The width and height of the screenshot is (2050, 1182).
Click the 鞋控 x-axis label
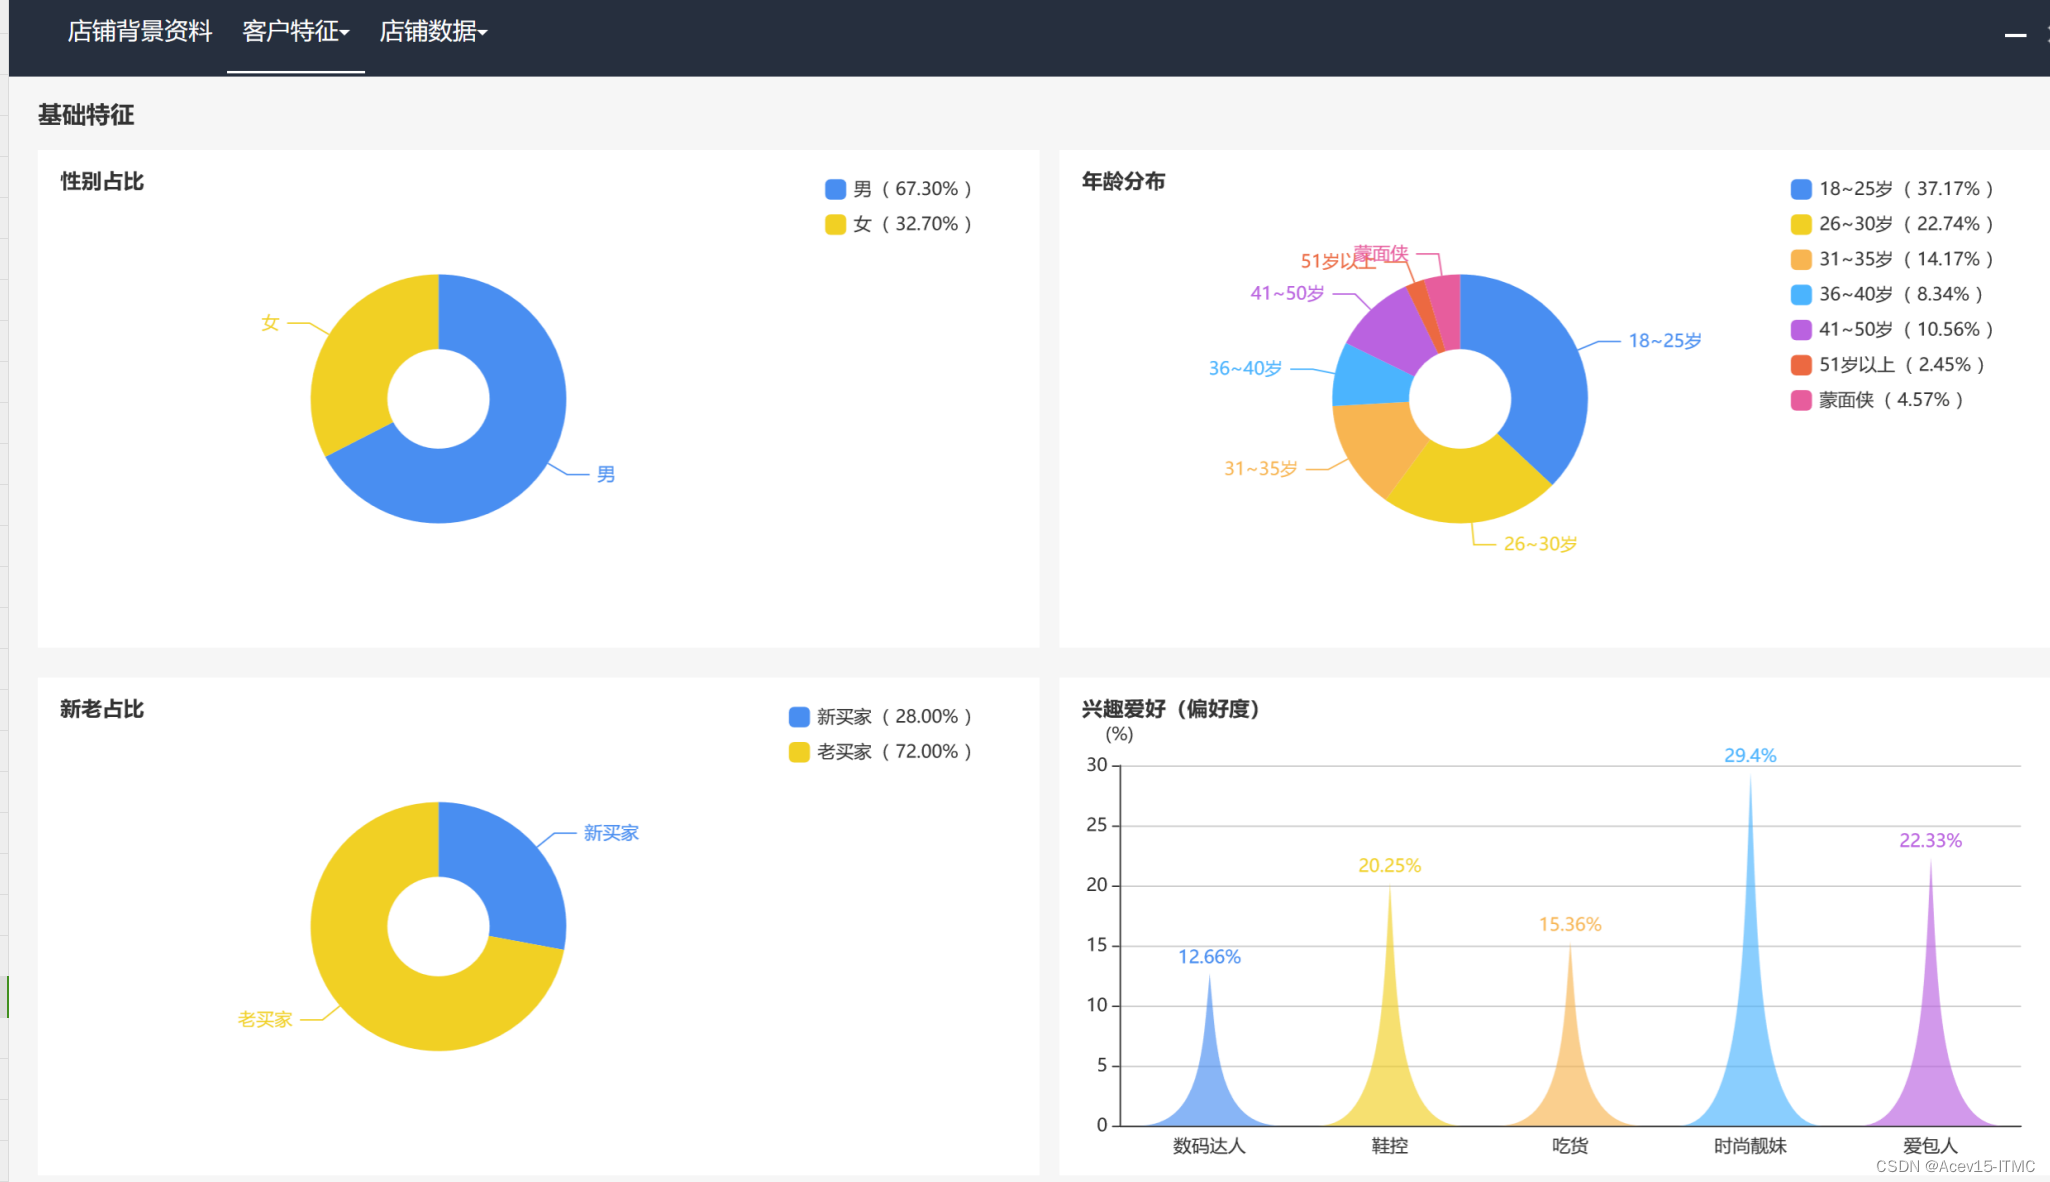pyautogui.click(x=1389, y=1146)
